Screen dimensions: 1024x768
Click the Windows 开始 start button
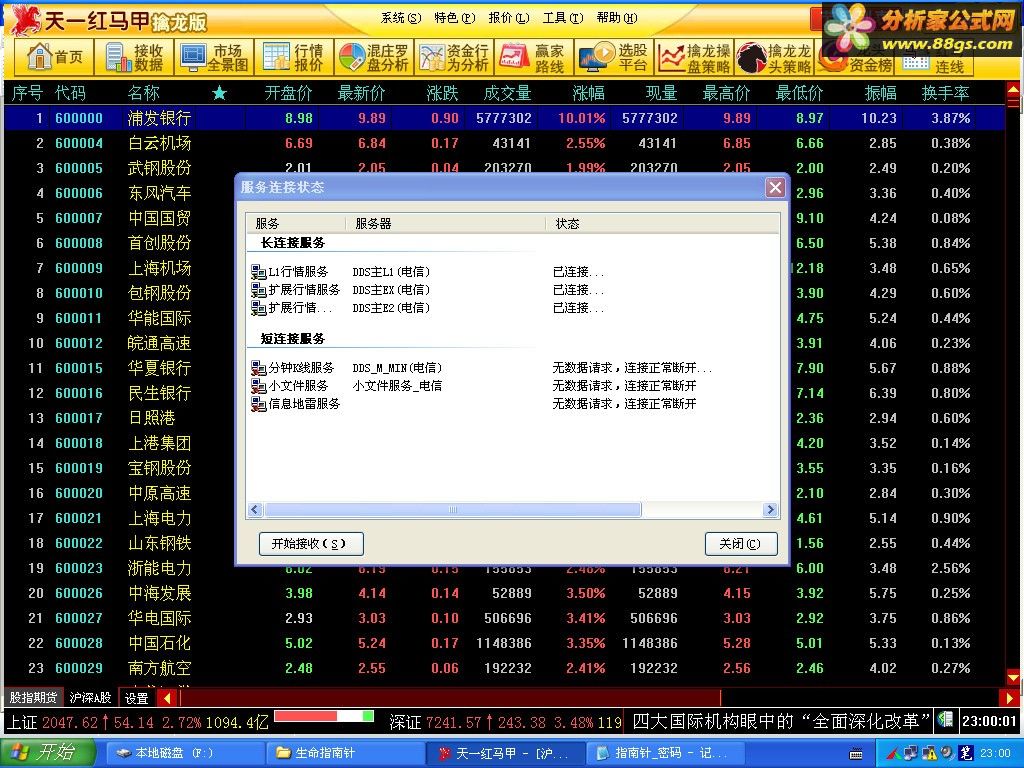(47, 752)
